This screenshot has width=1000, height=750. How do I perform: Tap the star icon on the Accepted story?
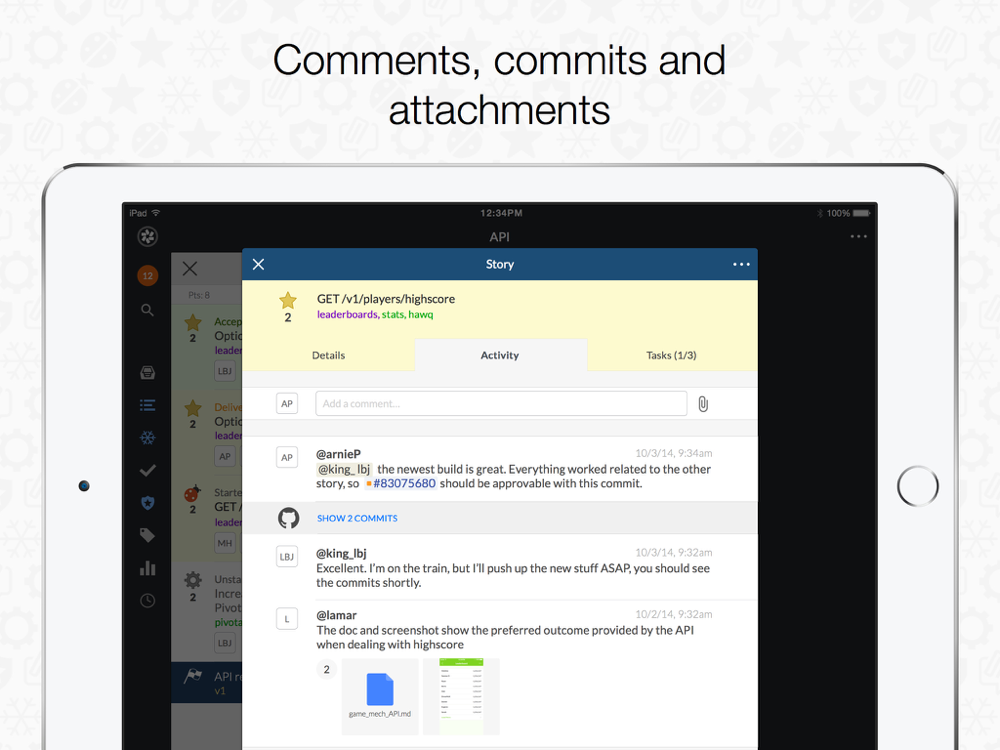click(x=193, y=322)
